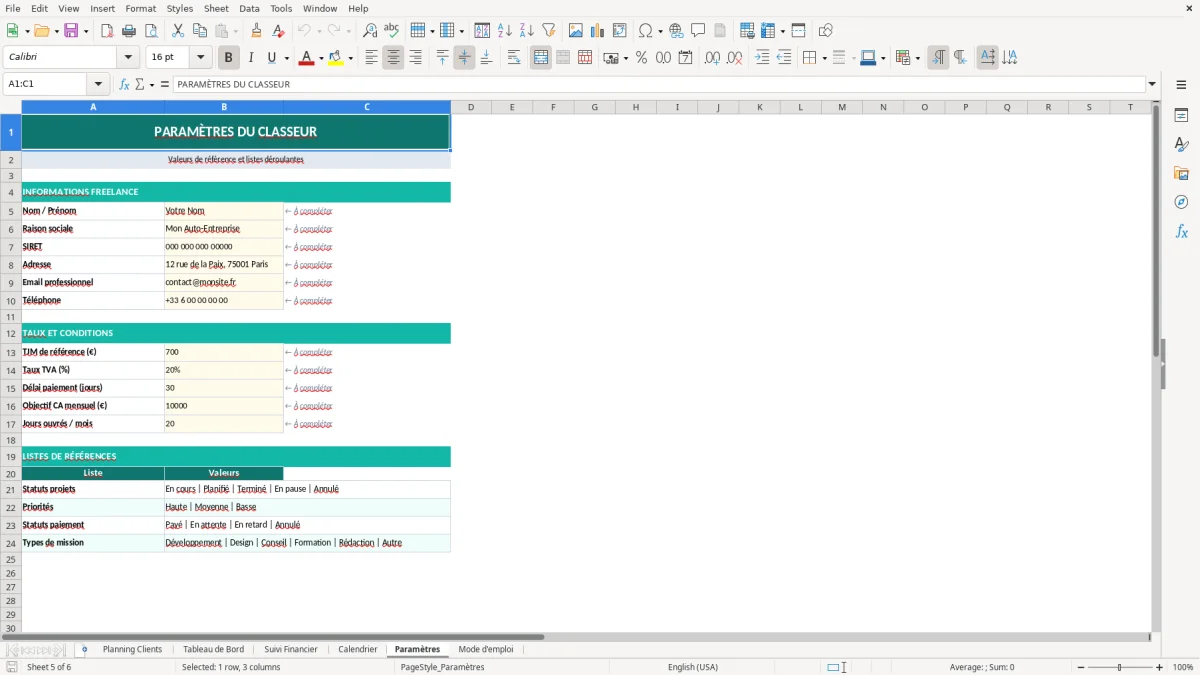The height and width of the screenshot is (675, 1200).
Task: Format selection as percent
Action: pyautogui.click(x=641, y=58)
